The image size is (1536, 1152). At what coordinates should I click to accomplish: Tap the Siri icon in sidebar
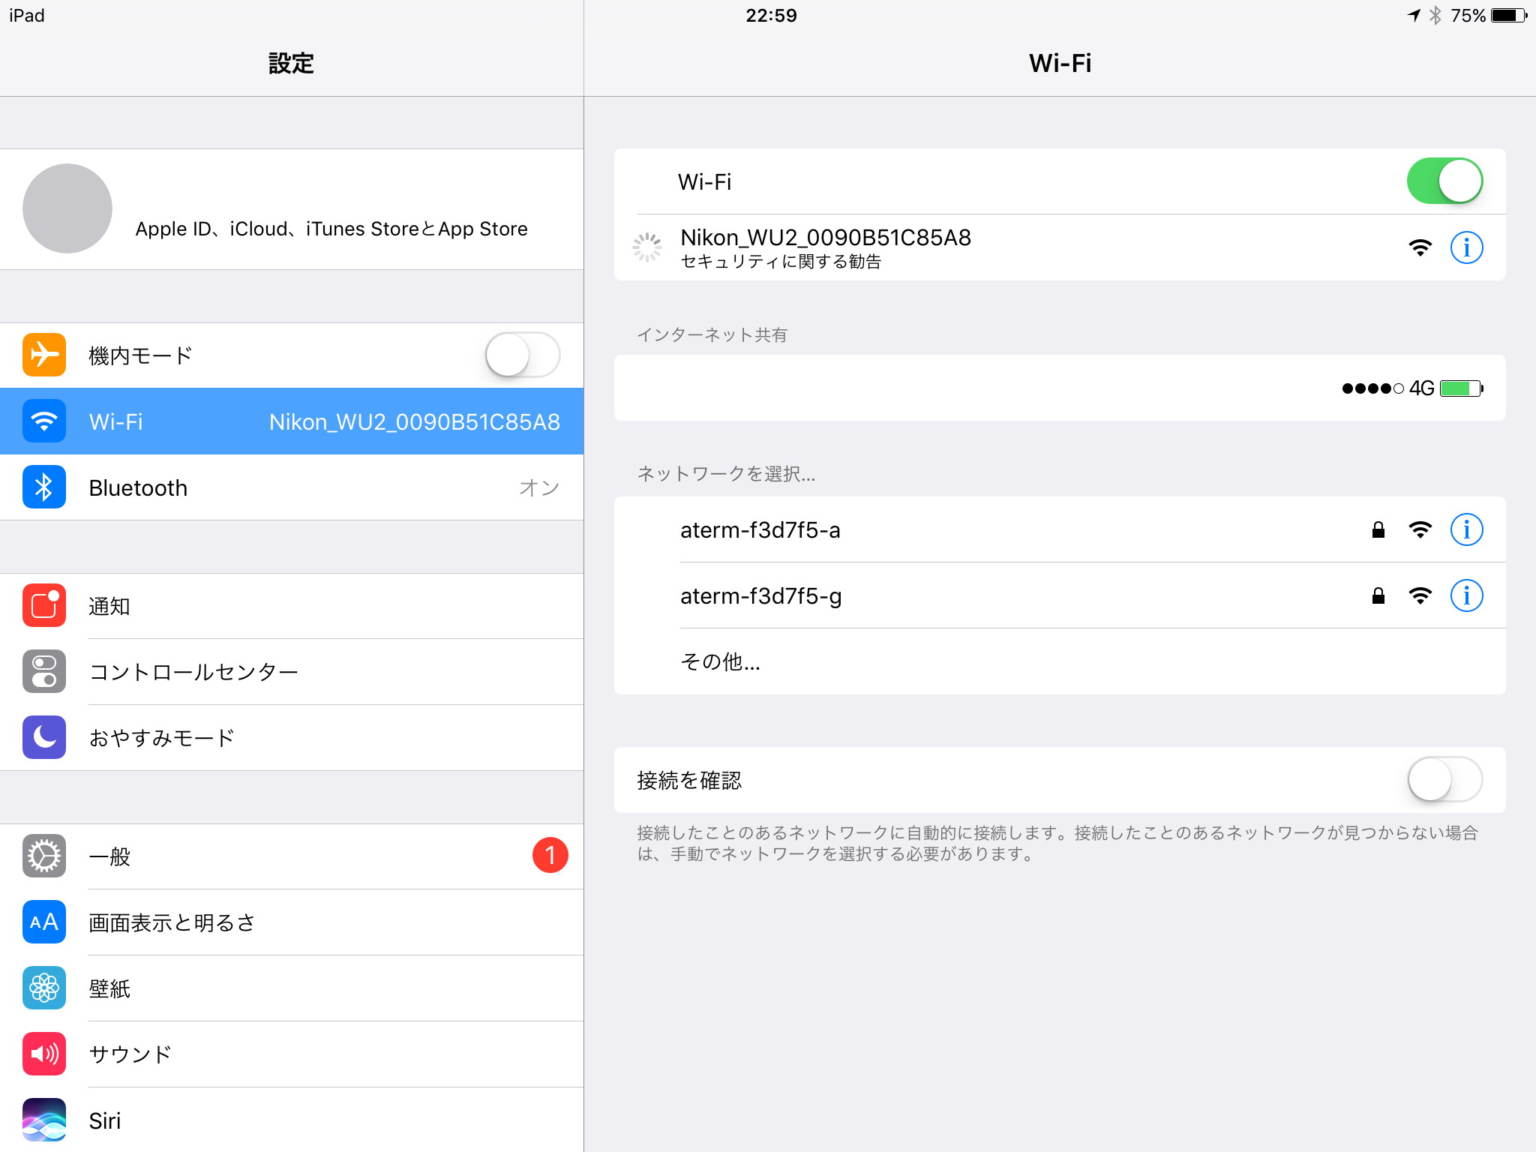pos(44,1120)
